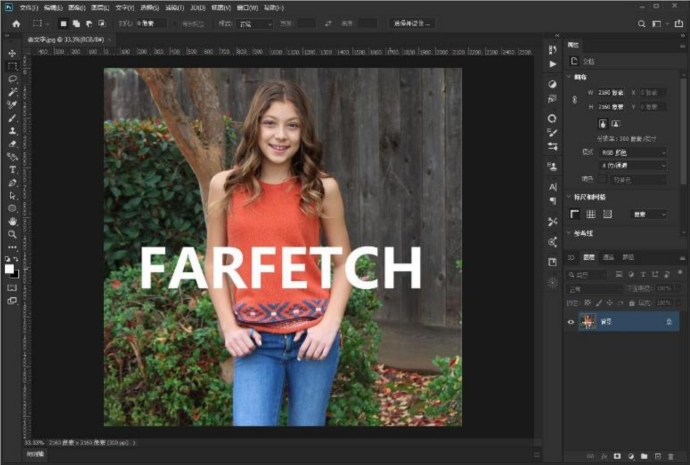Enable 'Intersect with selection' mode
The width and height of the screenshot is (690, 465).
tap(102, 24)
